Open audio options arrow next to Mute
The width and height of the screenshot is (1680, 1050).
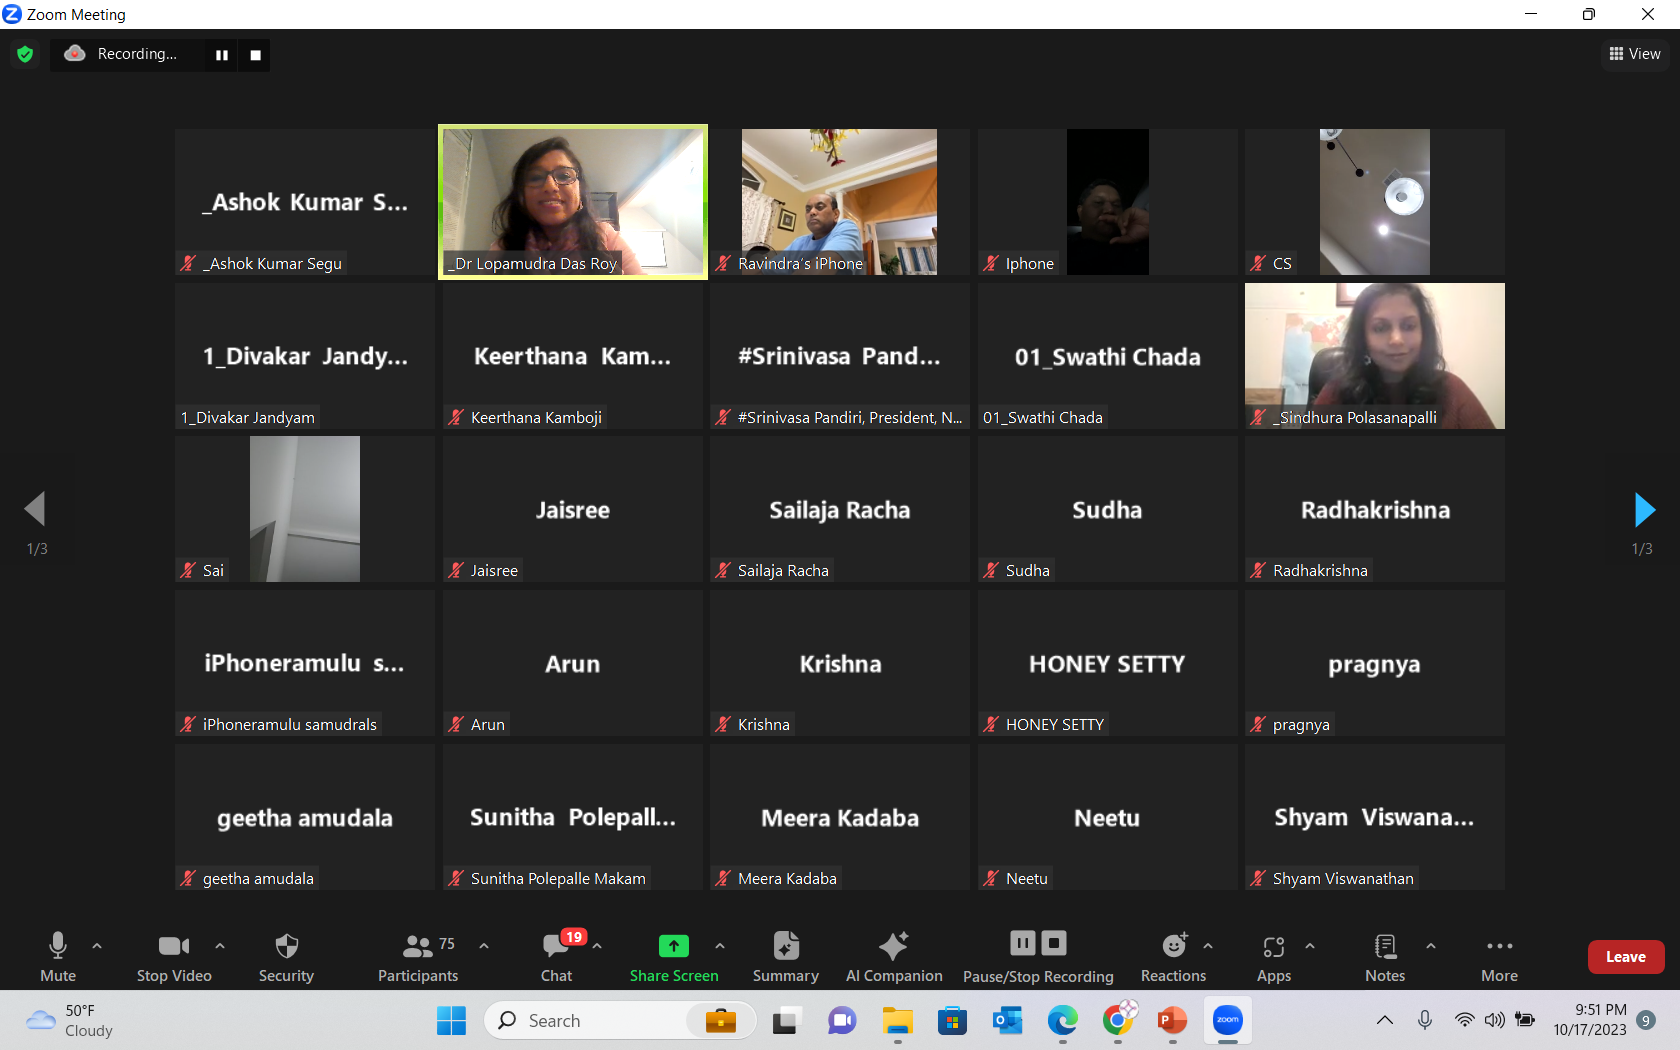(x=97, y=946)
